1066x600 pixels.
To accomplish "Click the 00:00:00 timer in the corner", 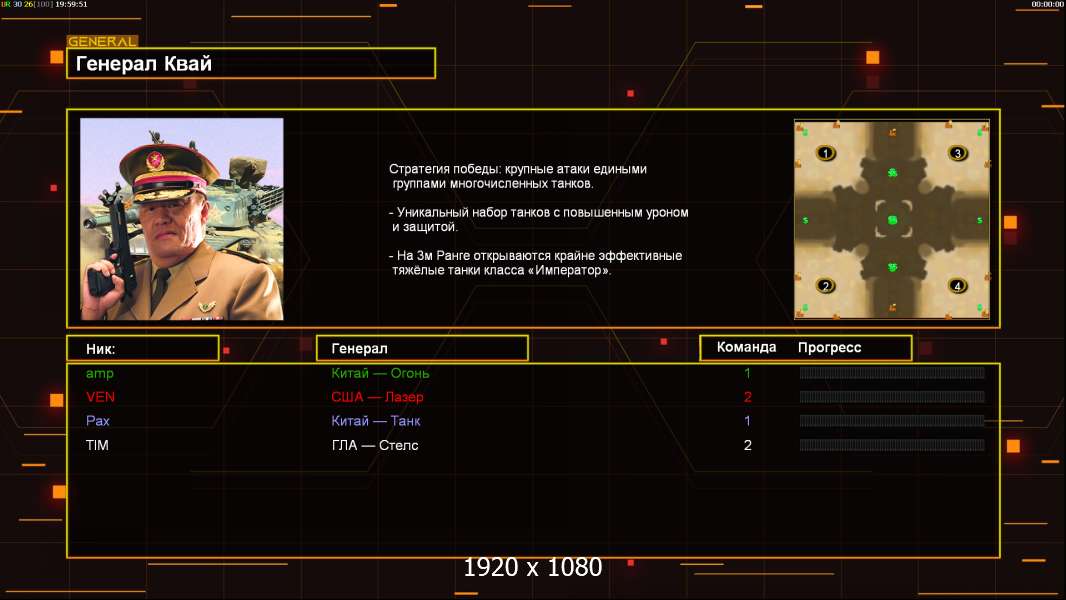I will click(x=1047, y=4).
